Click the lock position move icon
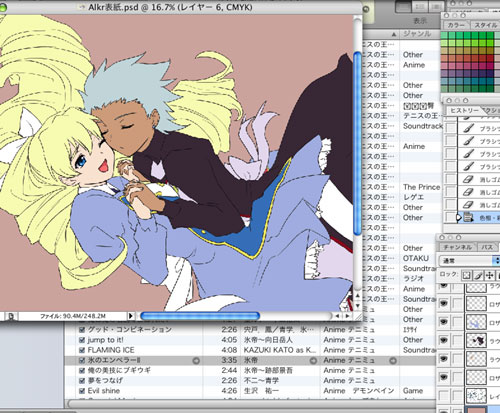500x413 pixels. point(489,275)
